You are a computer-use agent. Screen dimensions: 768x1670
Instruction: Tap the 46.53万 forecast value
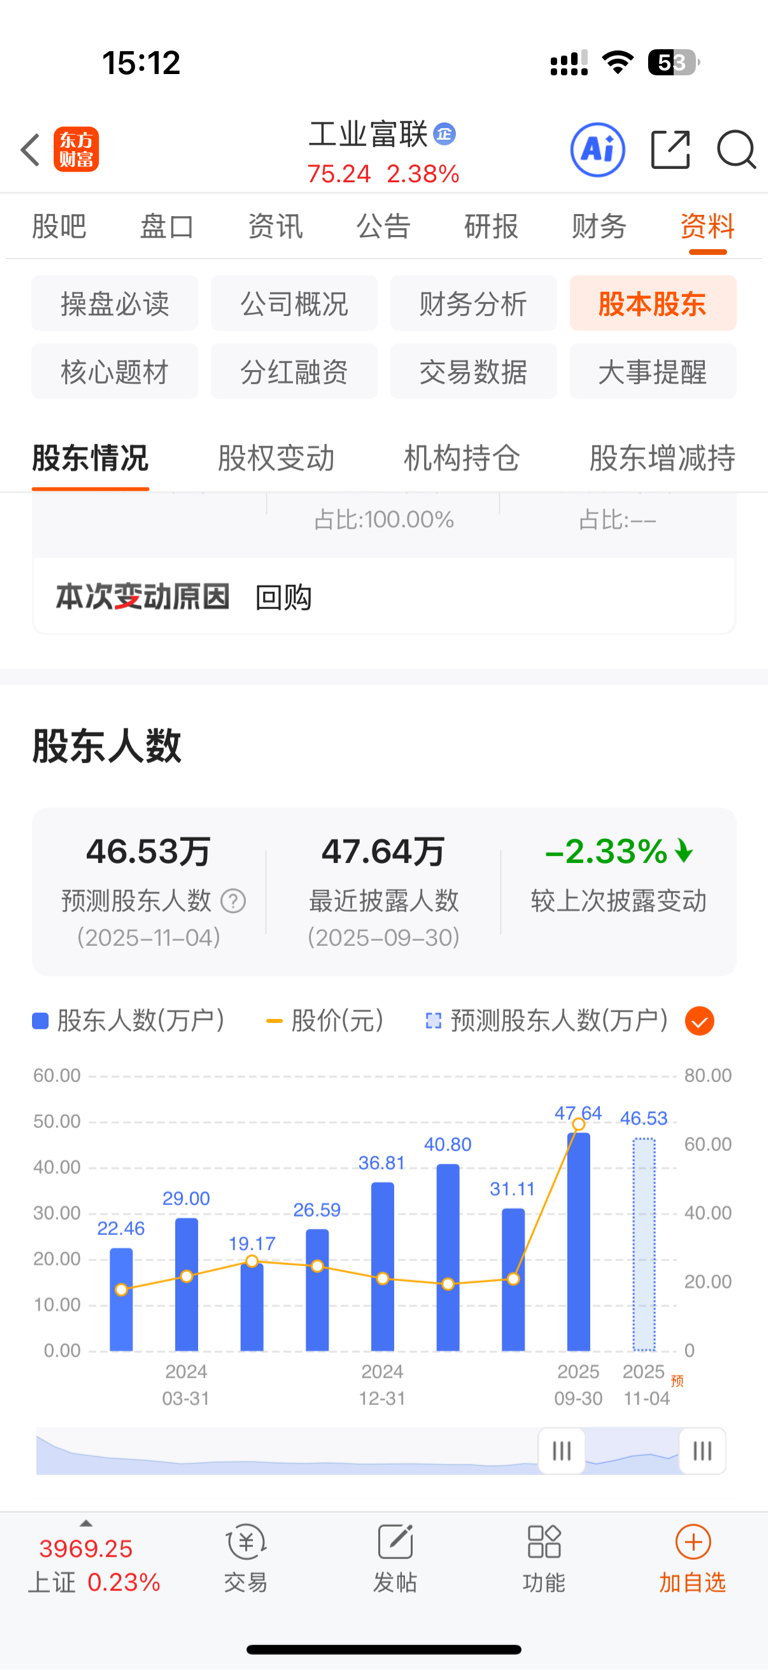point(148,851)
